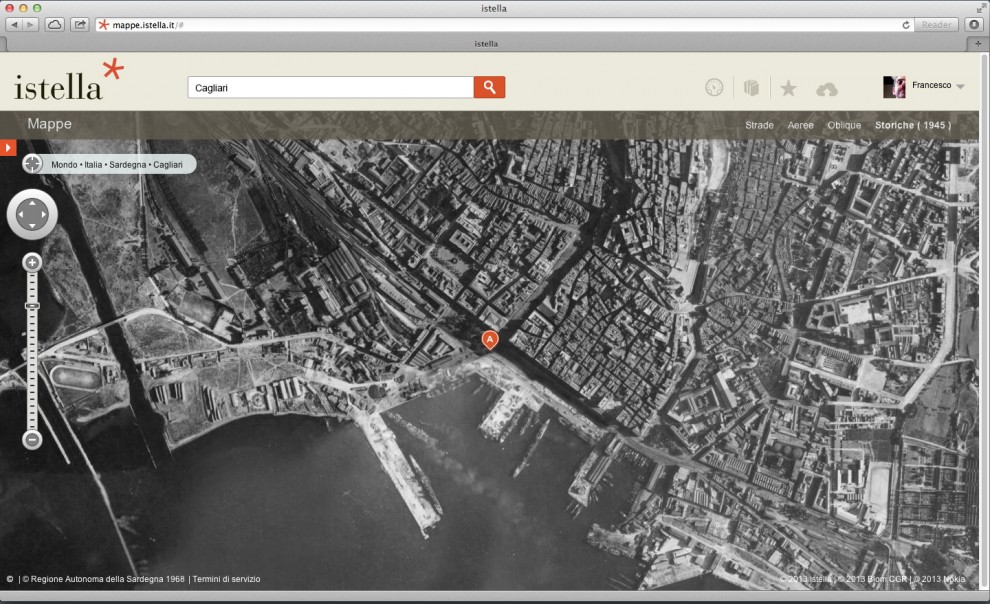Click Francesco's profile avatar
Viewport: 990px width, 604px height.
pyautogui.click(x=894, y=86)
